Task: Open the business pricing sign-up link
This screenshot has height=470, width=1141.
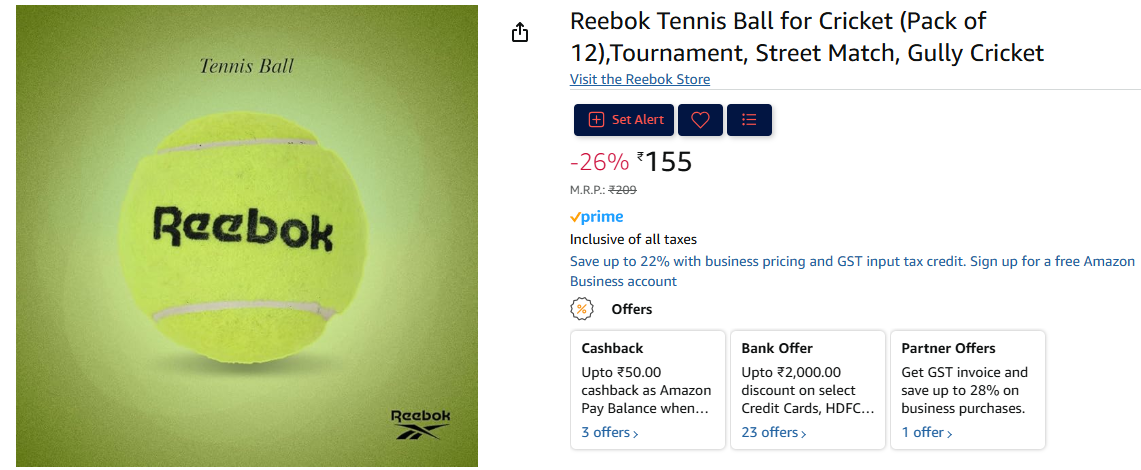Action: click(x=852, y=261)
